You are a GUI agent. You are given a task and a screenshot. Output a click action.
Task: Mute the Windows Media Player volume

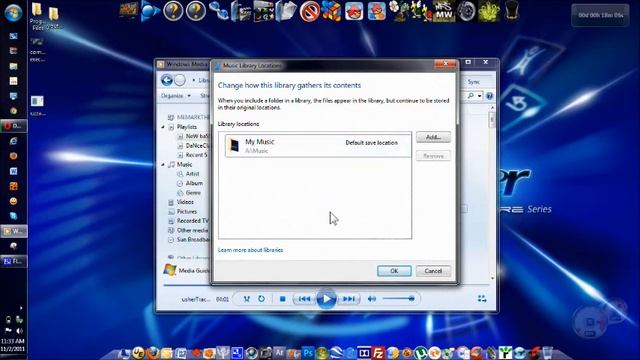click(x=371, y=299)
